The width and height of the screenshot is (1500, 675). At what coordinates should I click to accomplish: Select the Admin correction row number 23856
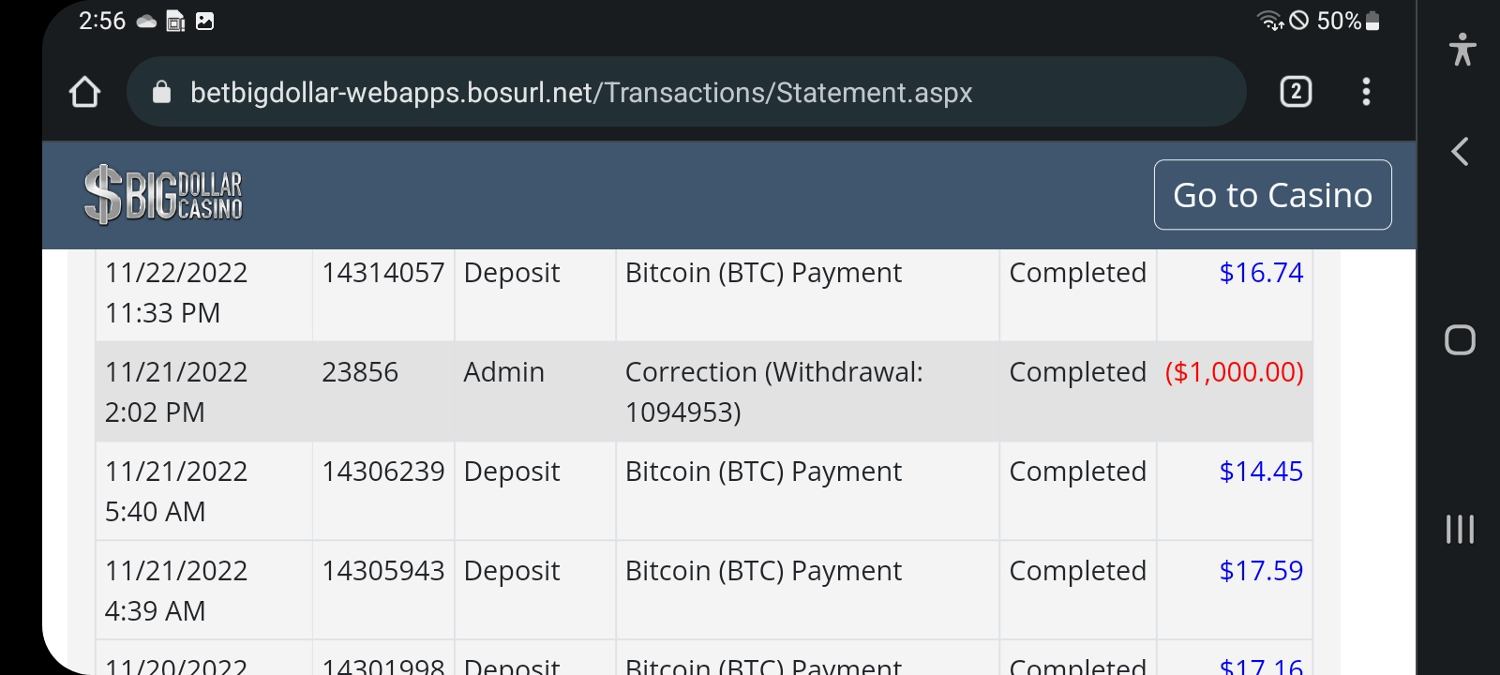tap(360, 372)
